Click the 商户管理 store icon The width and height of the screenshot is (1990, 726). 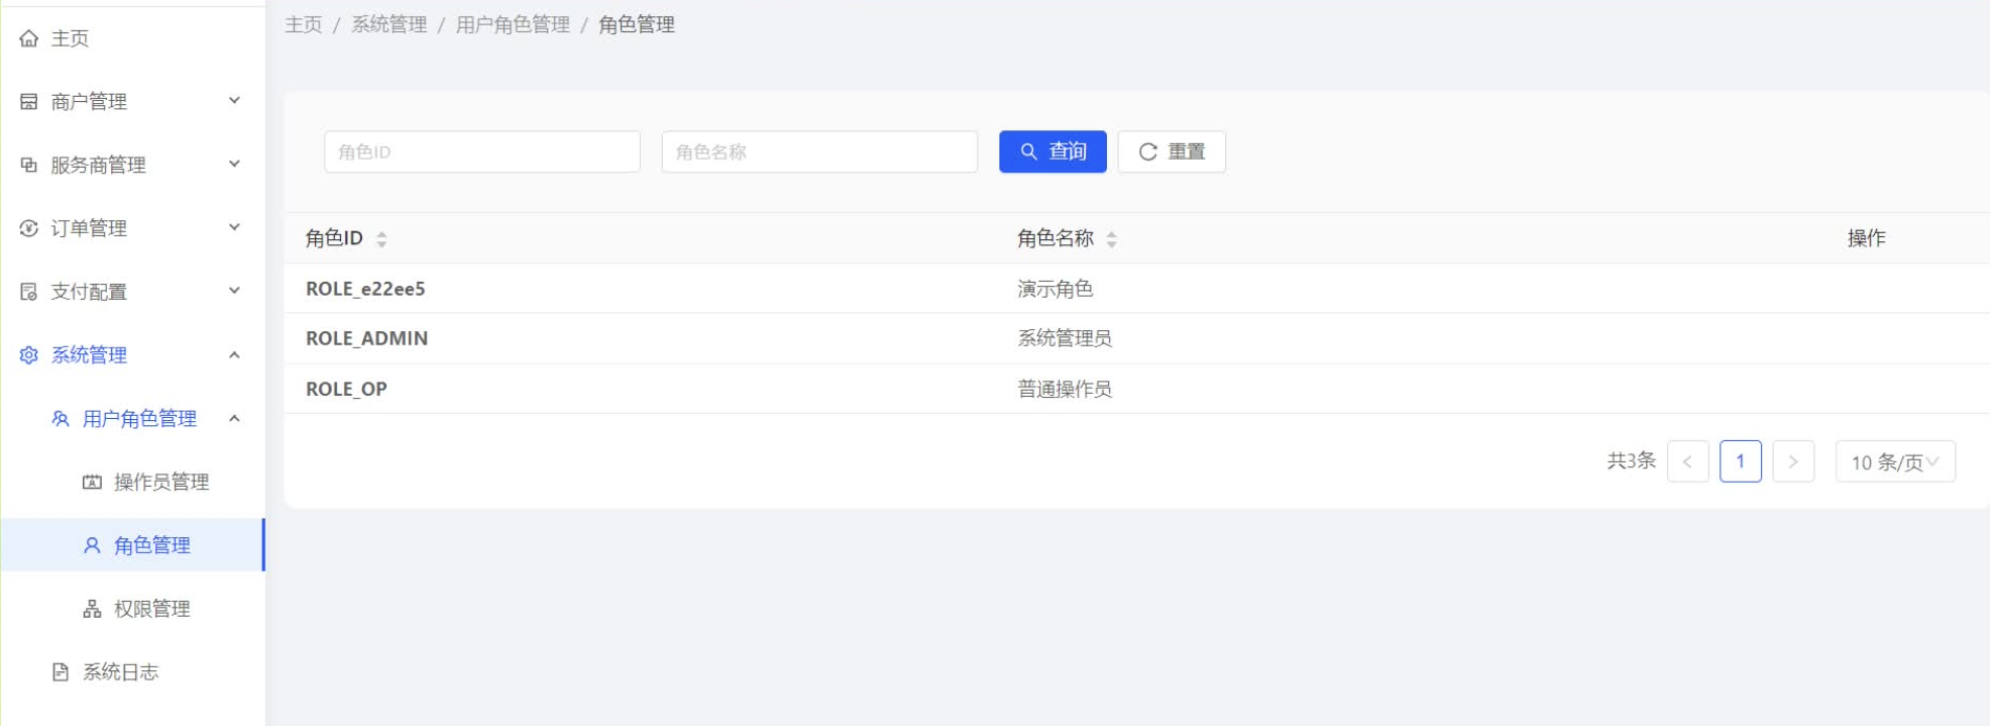click(29, 102)
